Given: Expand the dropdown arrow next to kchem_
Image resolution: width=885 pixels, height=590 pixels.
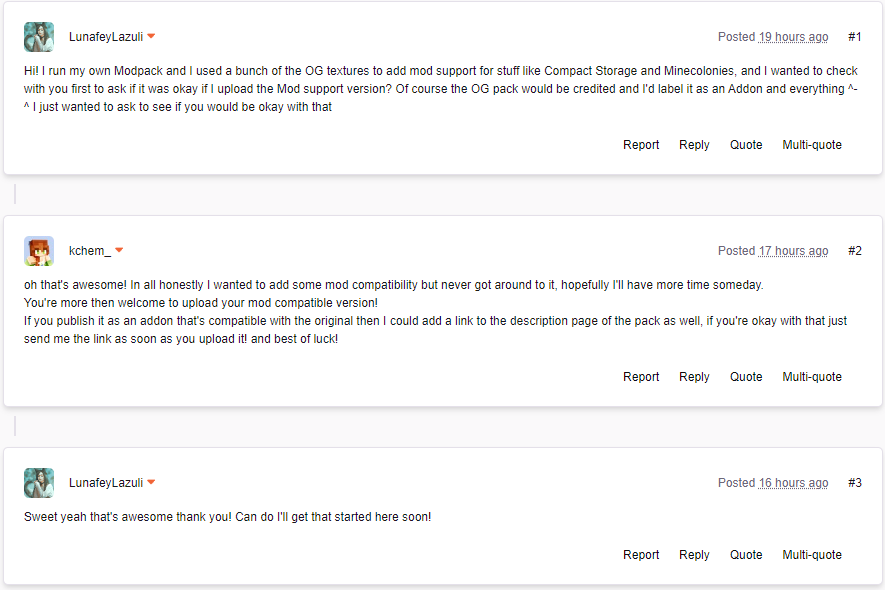Looking at the screenshot, I should 119,251.
